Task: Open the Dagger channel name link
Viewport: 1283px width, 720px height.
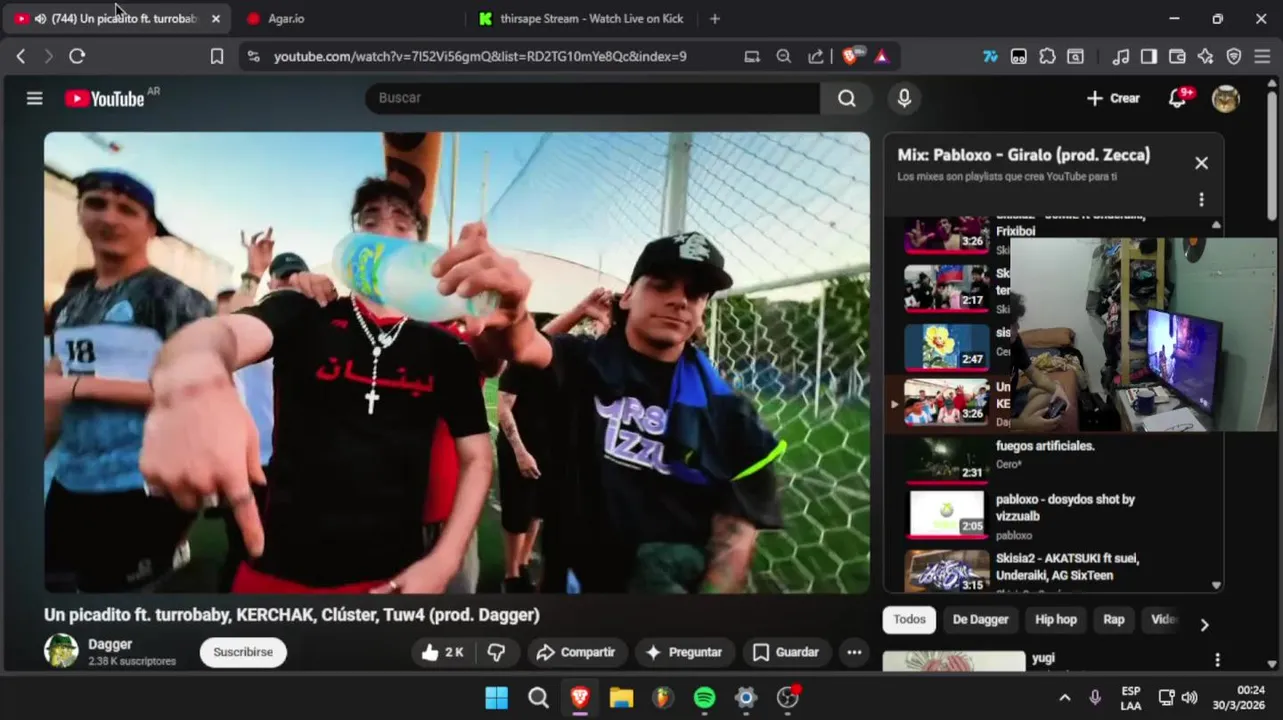Action: [110, 644]
